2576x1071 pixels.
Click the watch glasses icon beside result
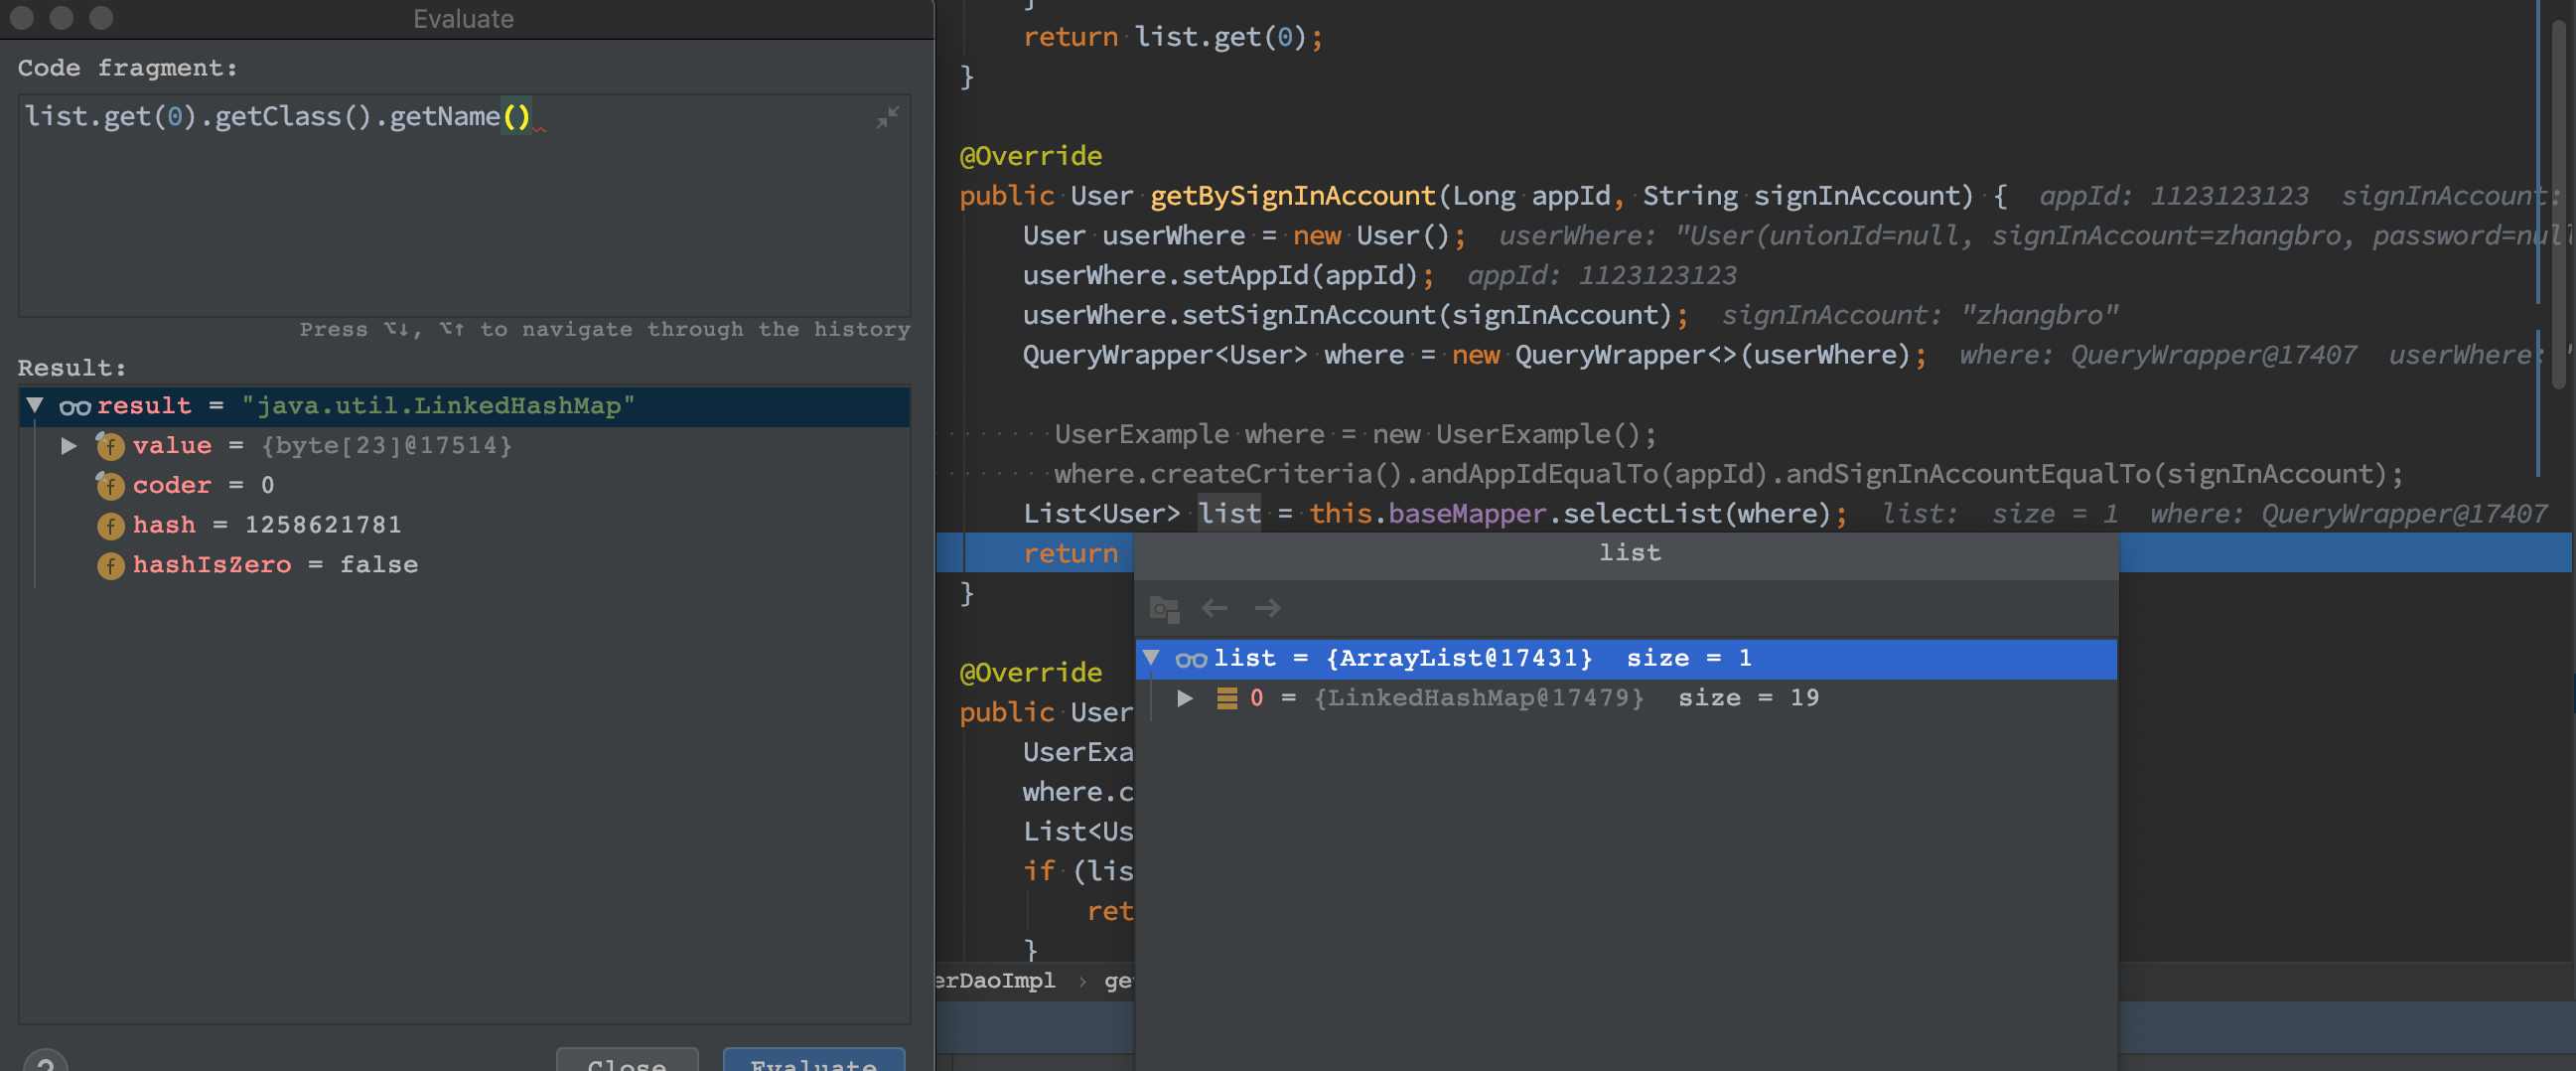pyautogui.click(x=75, y=406)
